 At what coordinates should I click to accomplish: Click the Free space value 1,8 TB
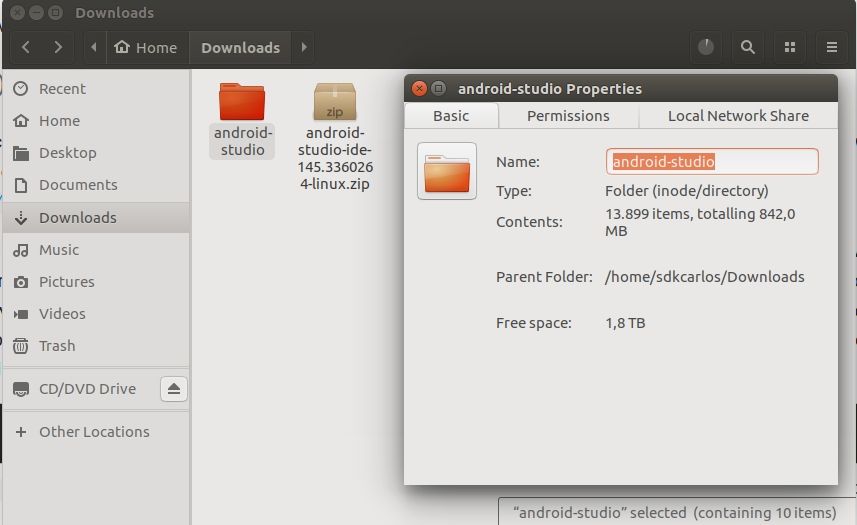coord(625,323)
